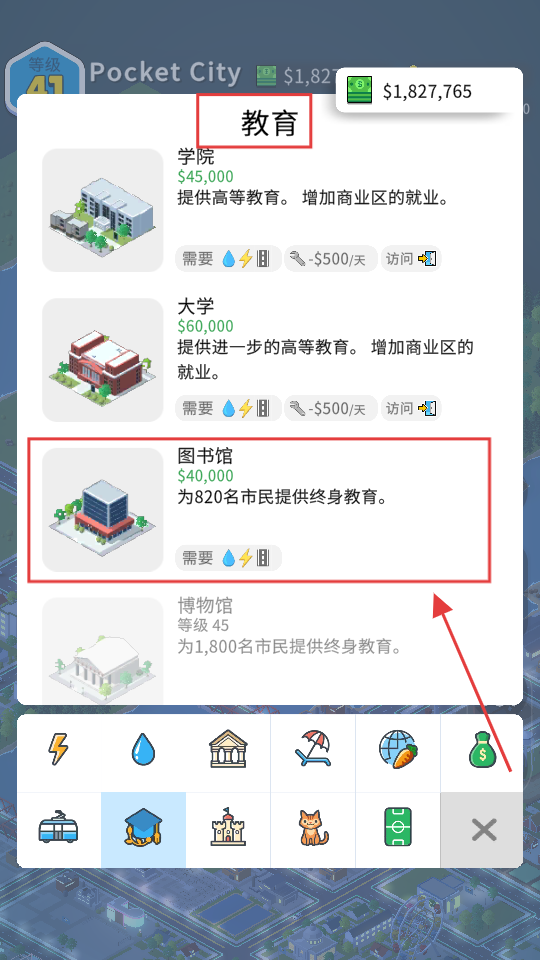
Task: Choose the beach umbrella leisure category
Action: [x=313, y=749]
